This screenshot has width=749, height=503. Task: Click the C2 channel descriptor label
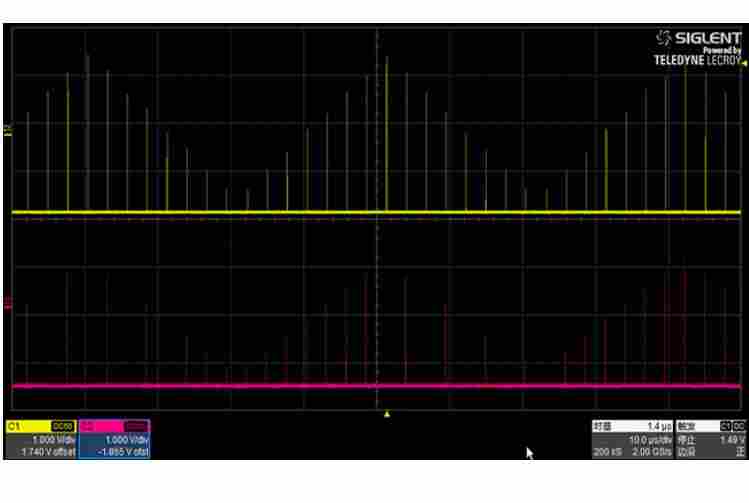(88, 426)
